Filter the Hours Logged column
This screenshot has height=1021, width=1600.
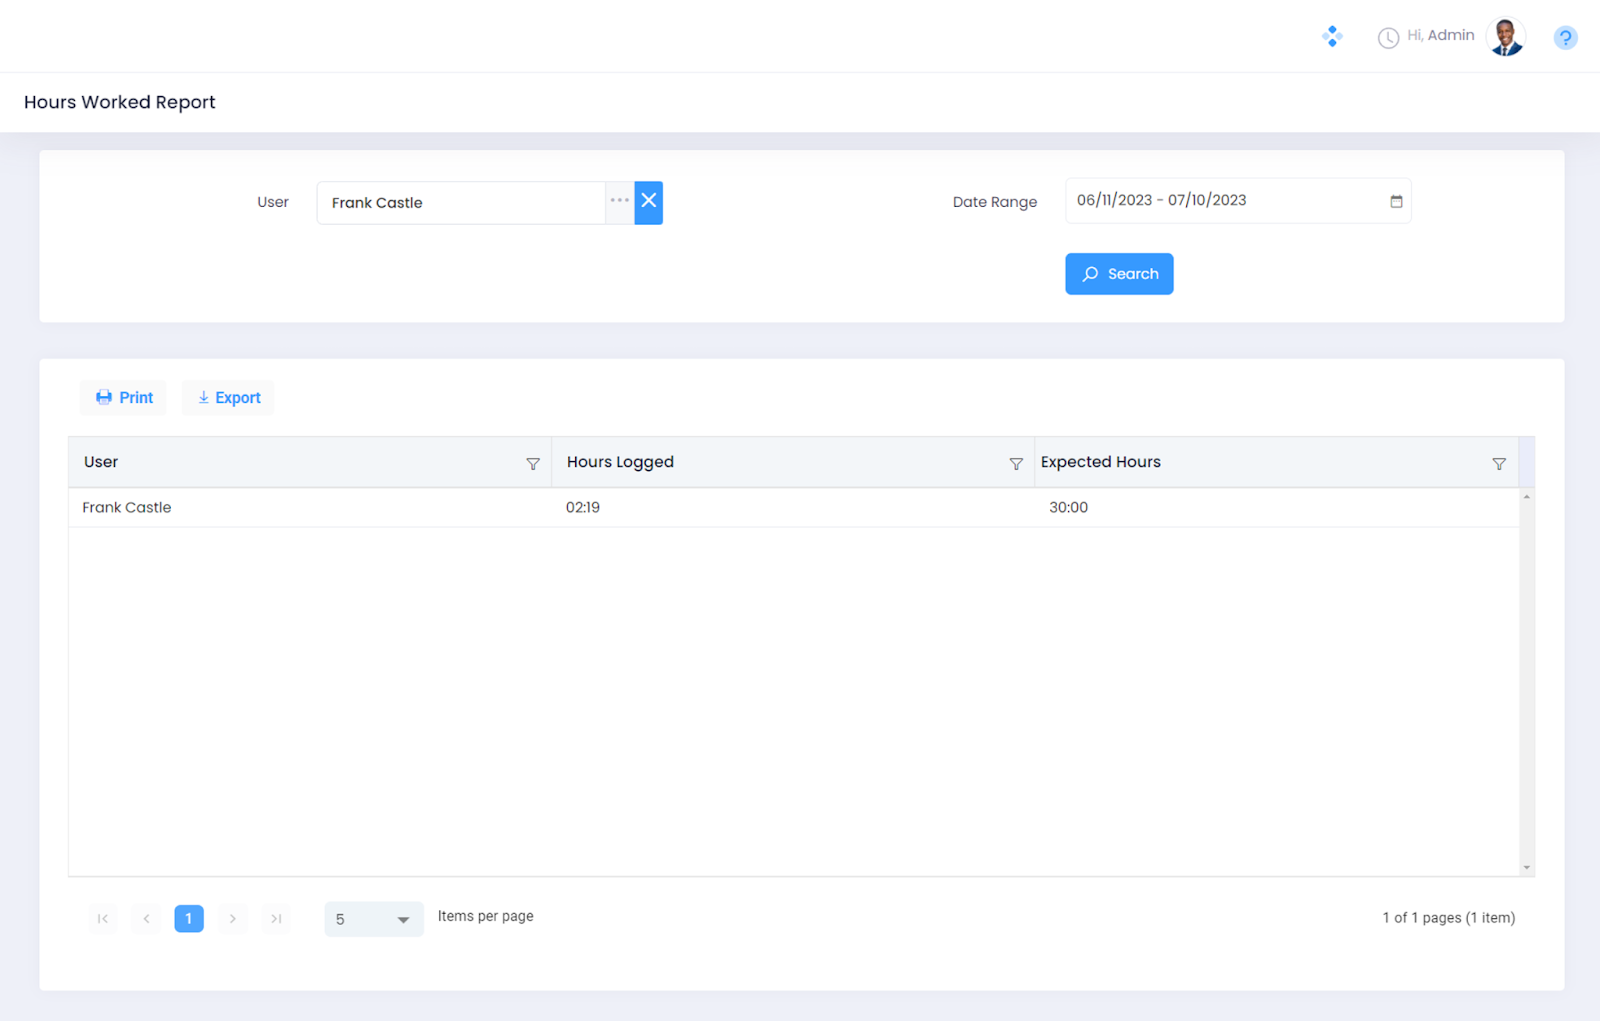click(1016, 464)
